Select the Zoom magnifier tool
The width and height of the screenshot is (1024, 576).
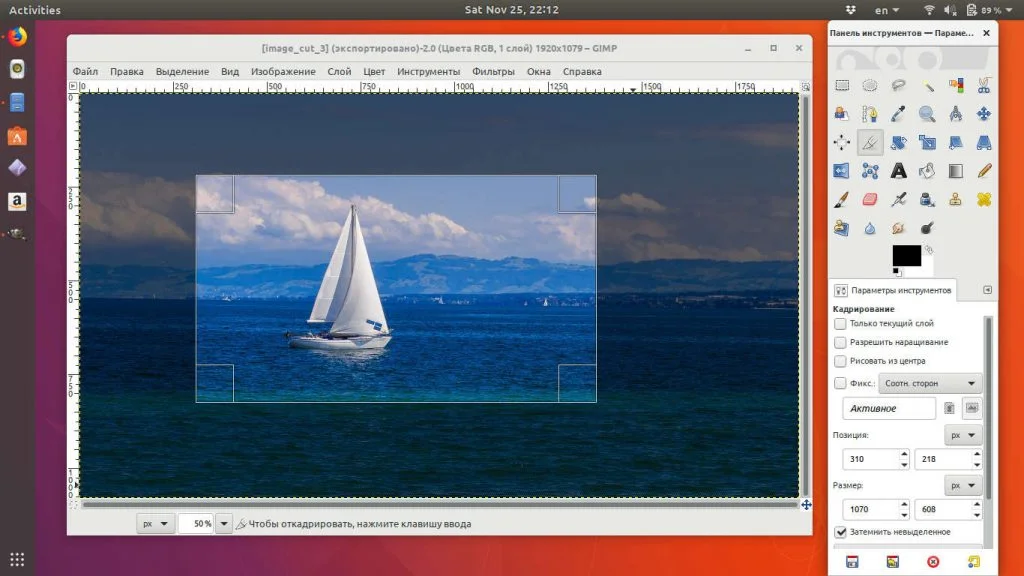927,114
